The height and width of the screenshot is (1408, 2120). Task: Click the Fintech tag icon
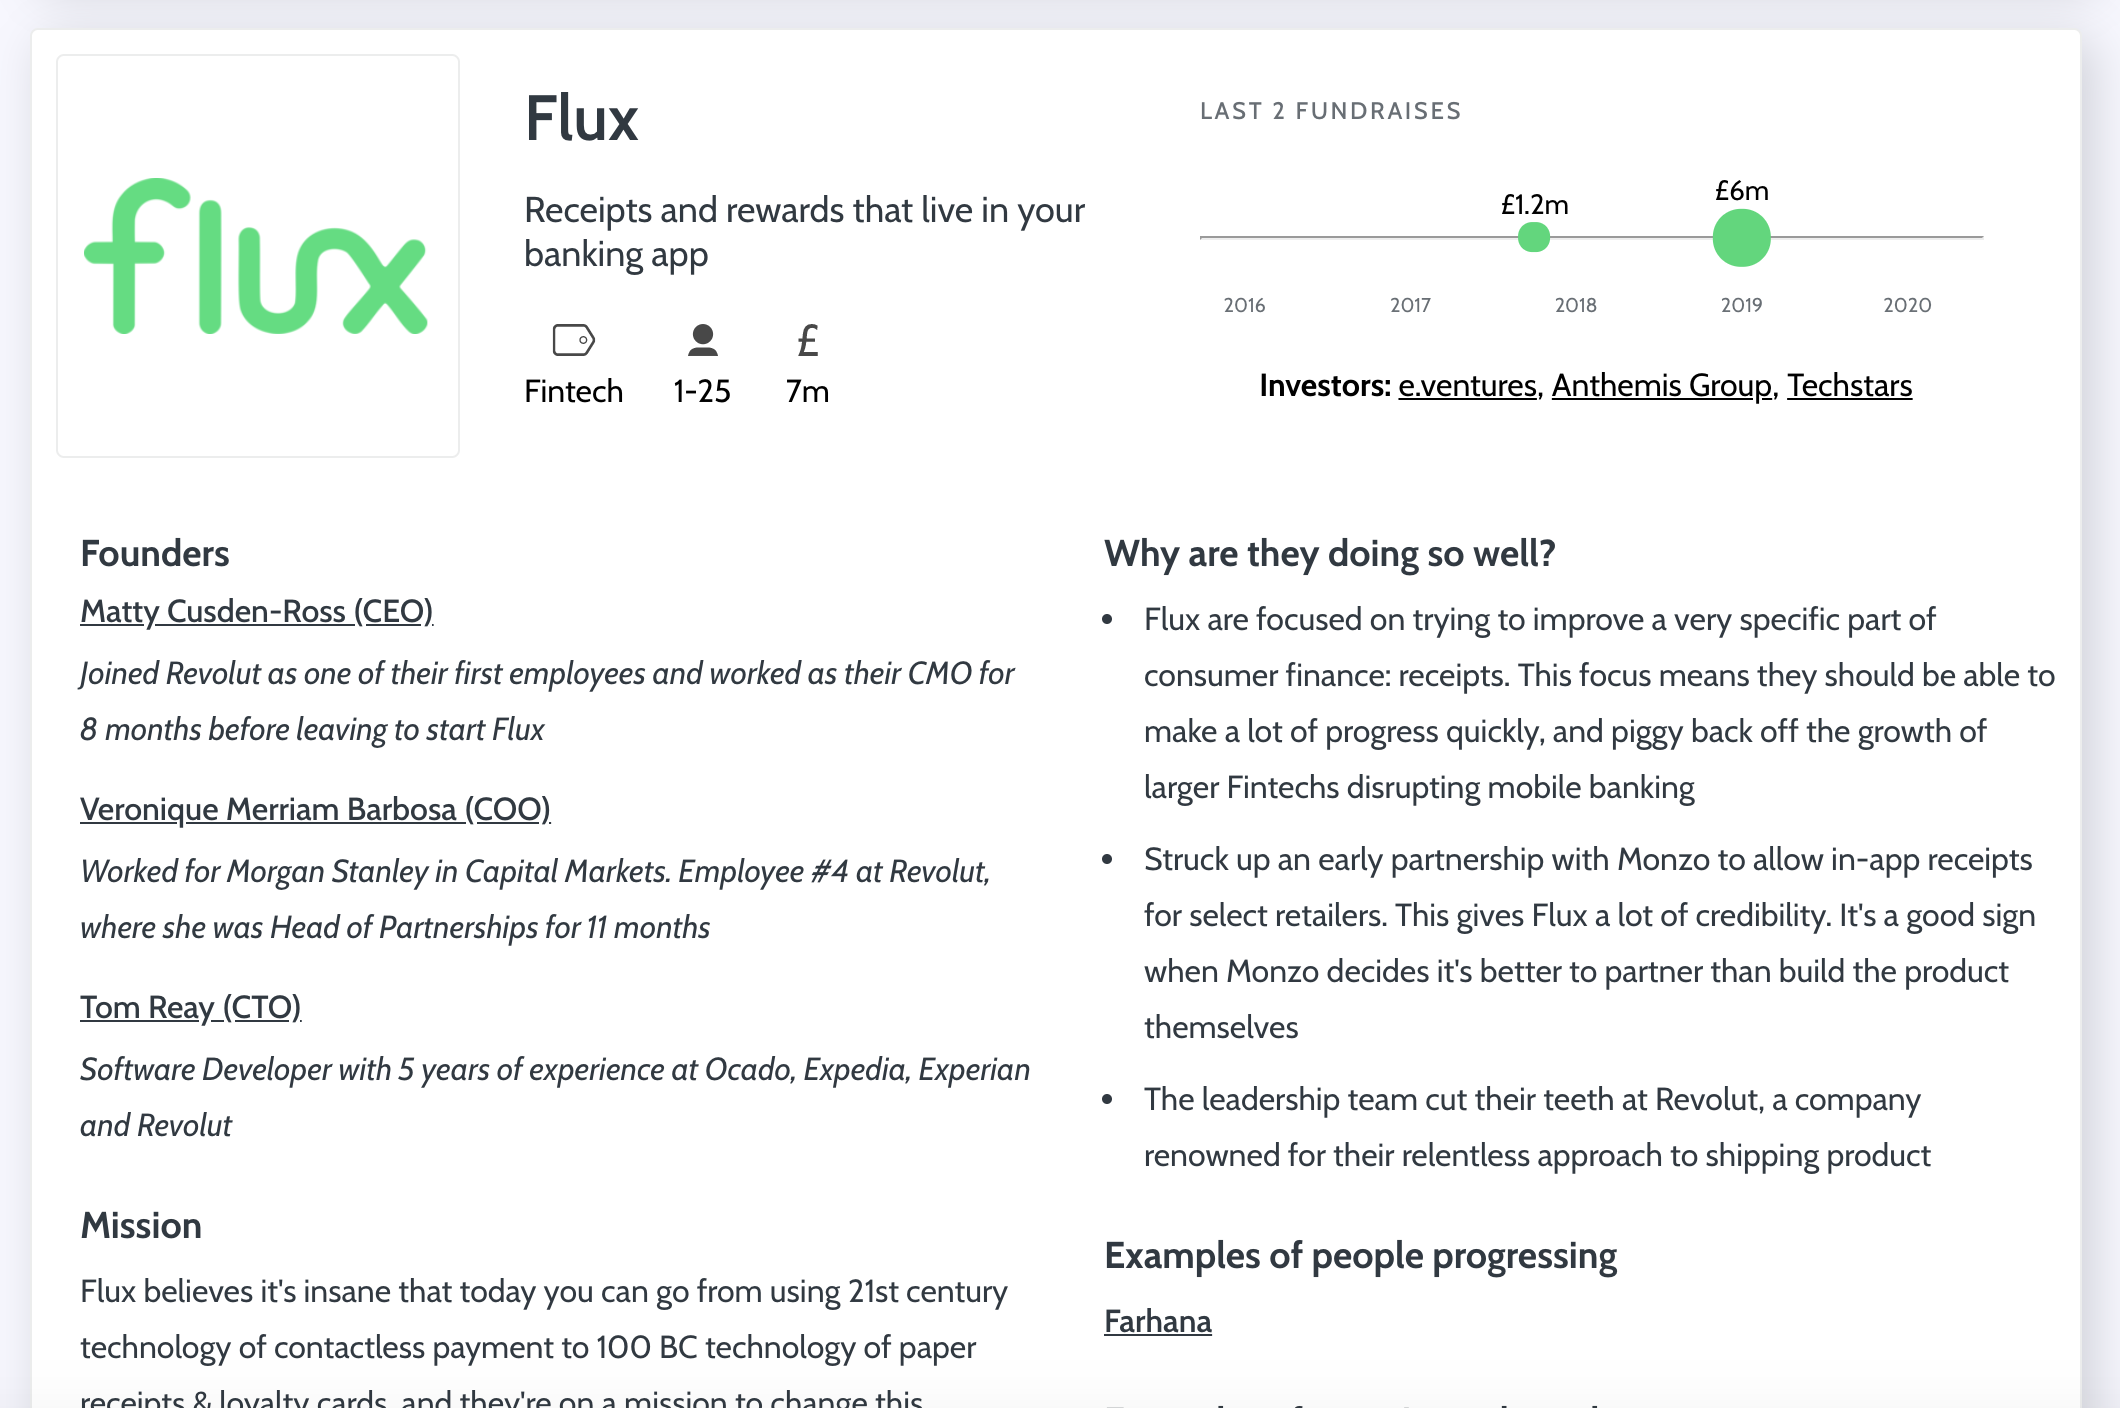[573, 340]
